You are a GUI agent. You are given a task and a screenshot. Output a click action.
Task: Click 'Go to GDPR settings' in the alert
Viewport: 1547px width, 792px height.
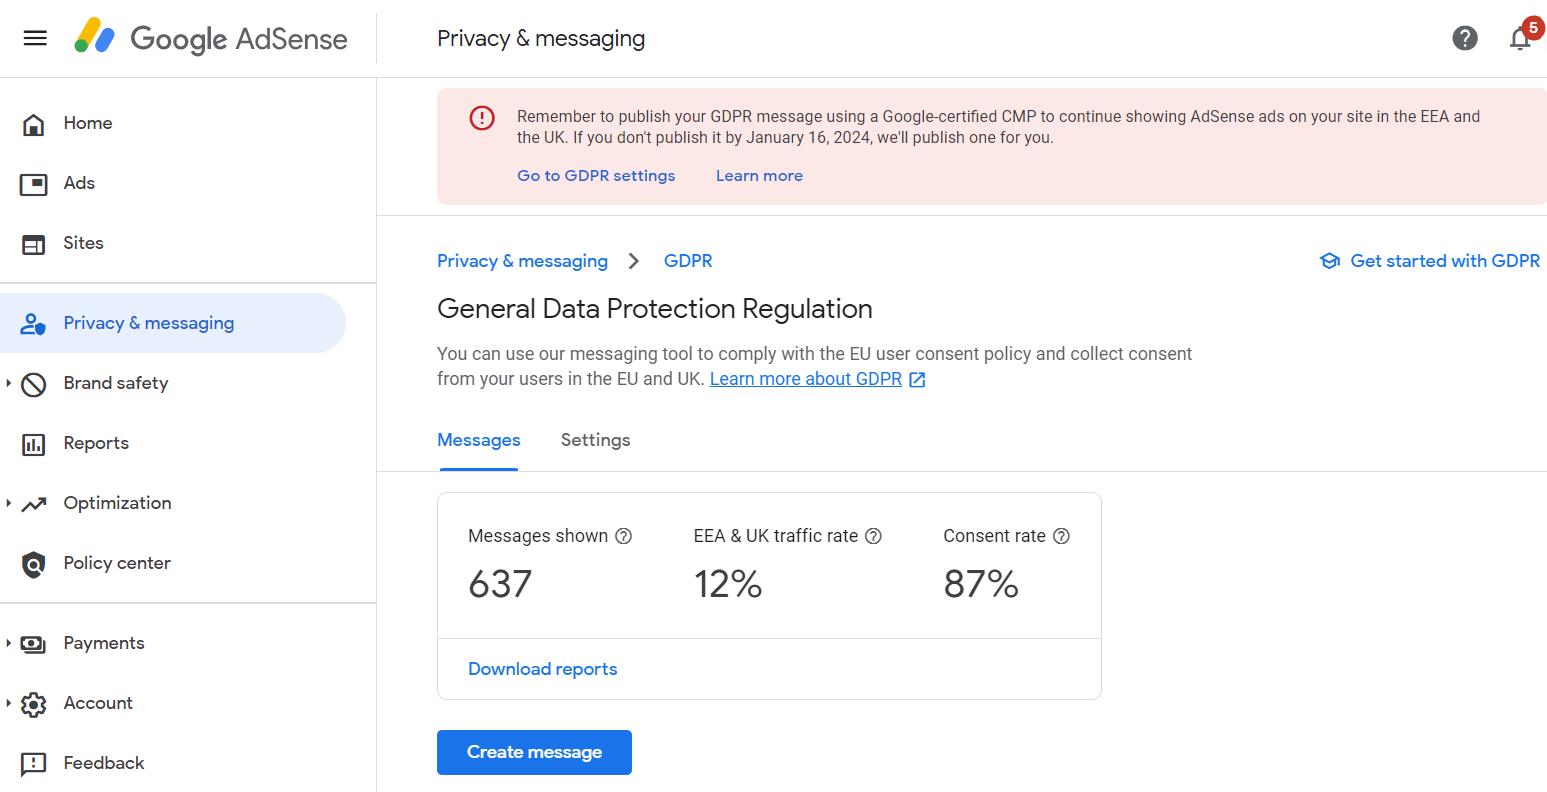point(596,175)
